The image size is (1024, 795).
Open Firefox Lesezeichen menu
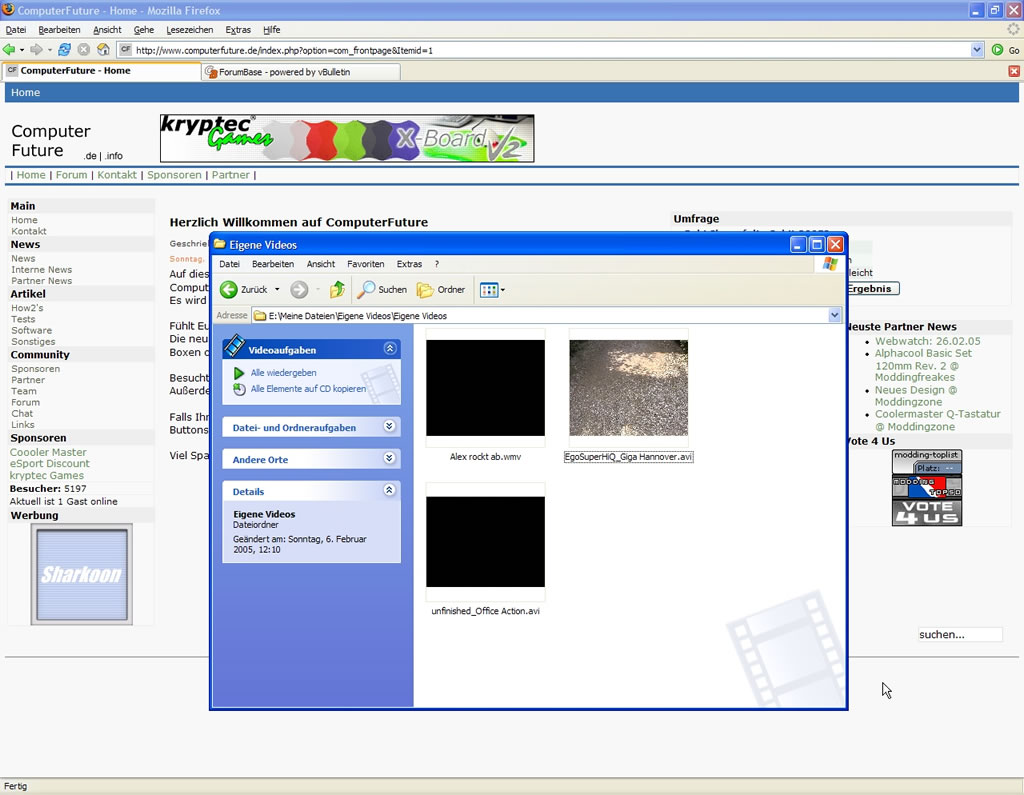click(189, 29)
